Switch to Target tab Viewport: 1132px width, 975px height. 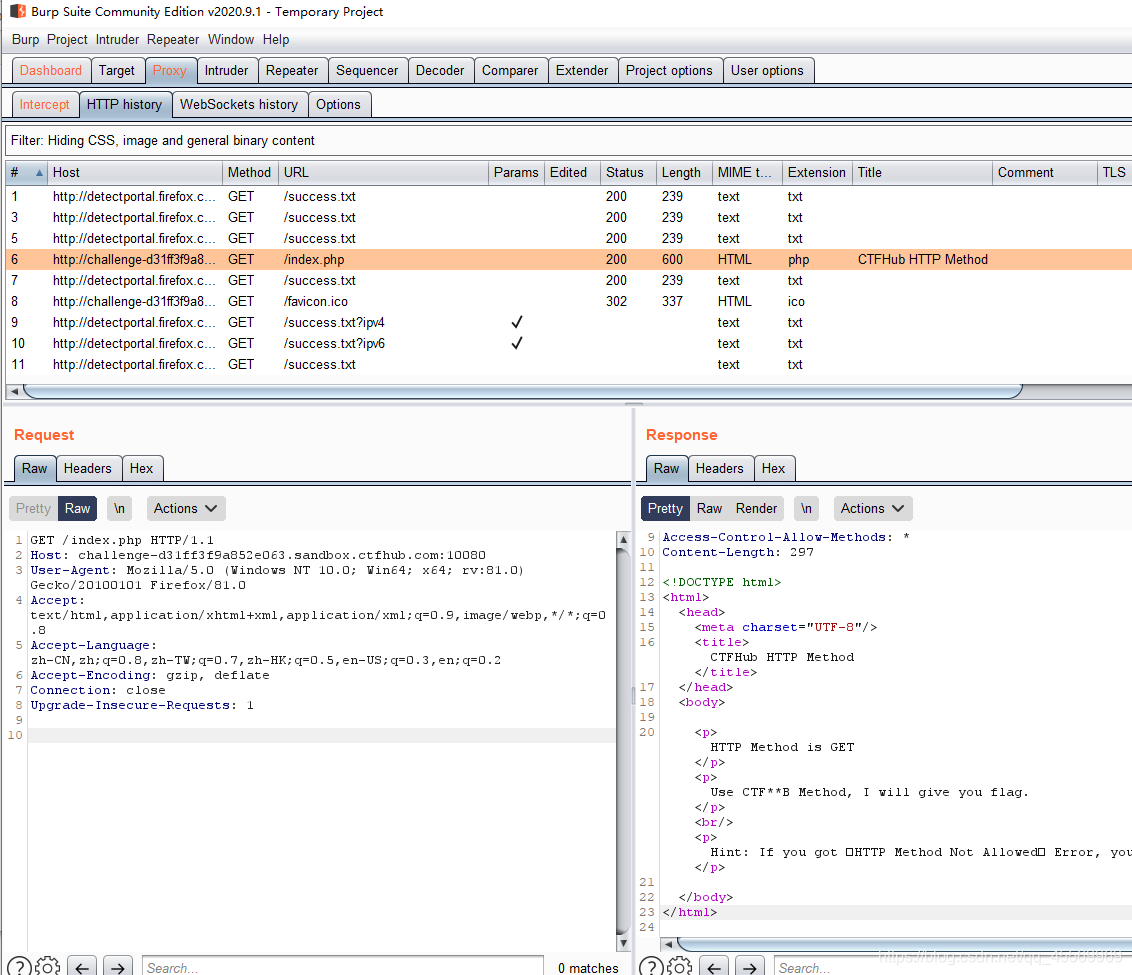coord(117,70)
